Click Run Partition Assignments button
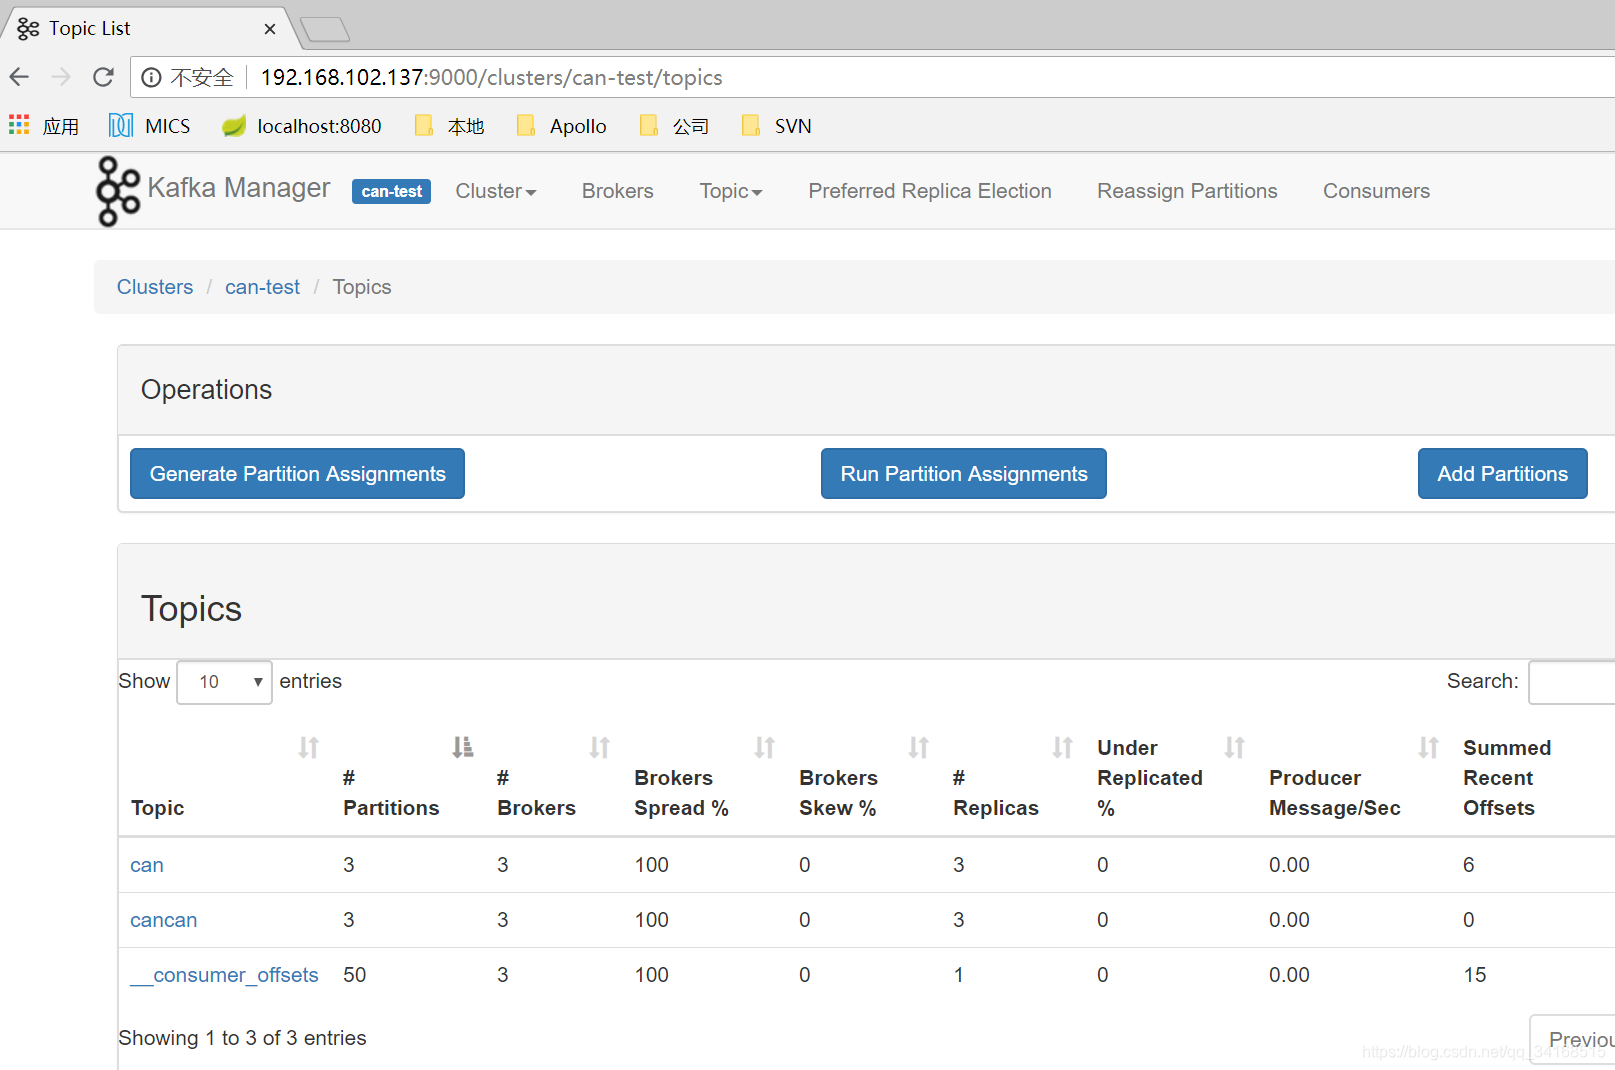1615x1070 pixels. click(964, 474)
